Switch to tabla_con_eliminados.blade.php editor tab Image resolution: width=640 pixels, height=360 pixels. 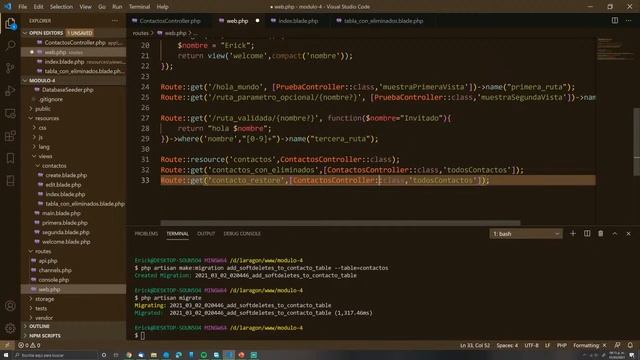coord(382,20)
